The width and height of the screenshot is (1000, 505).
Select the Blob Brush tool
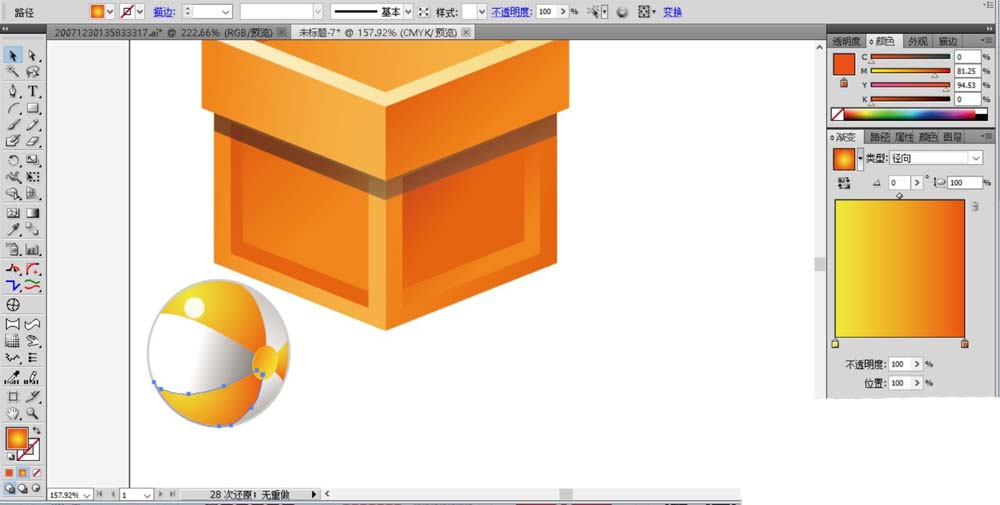coord(13,142)
